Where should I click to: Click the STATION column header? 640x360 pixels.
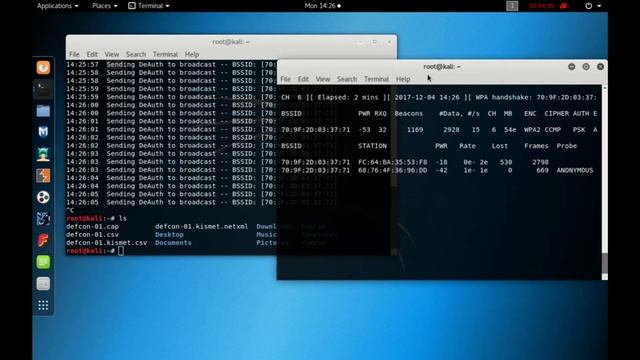372,146
